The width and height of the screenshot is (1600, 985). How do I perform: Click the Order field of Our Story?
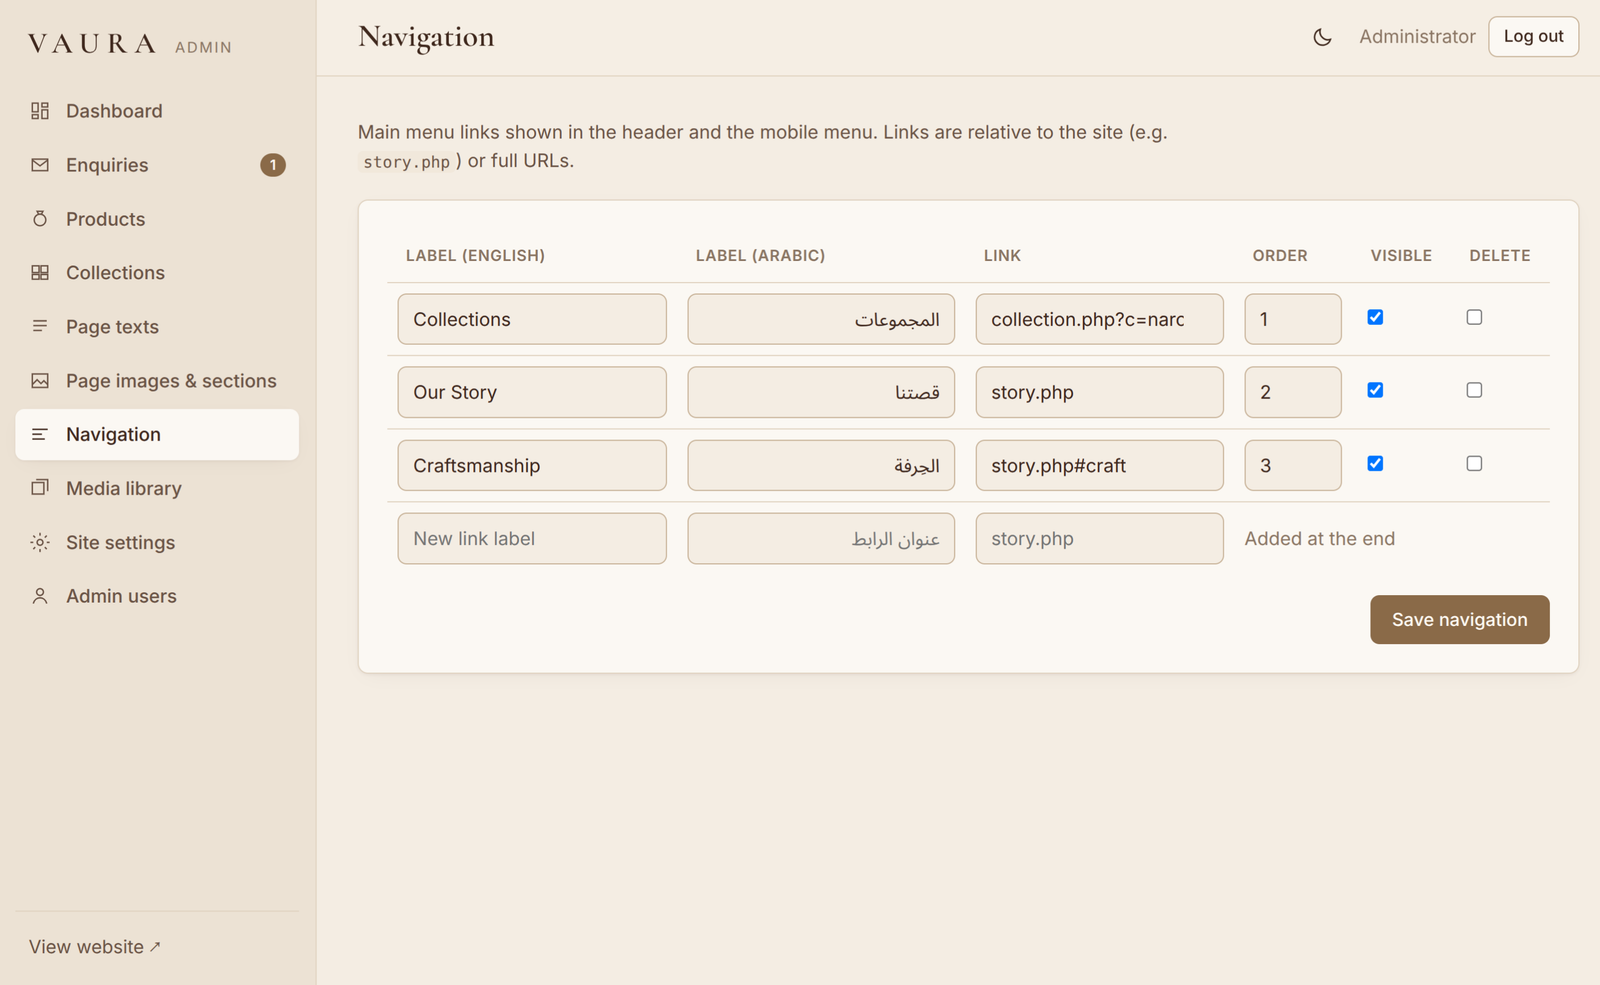coord(1293,392)
